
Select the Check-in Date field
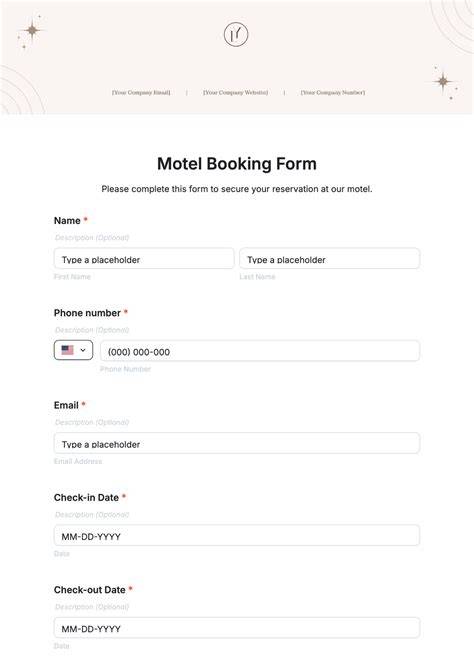[237, 535]
